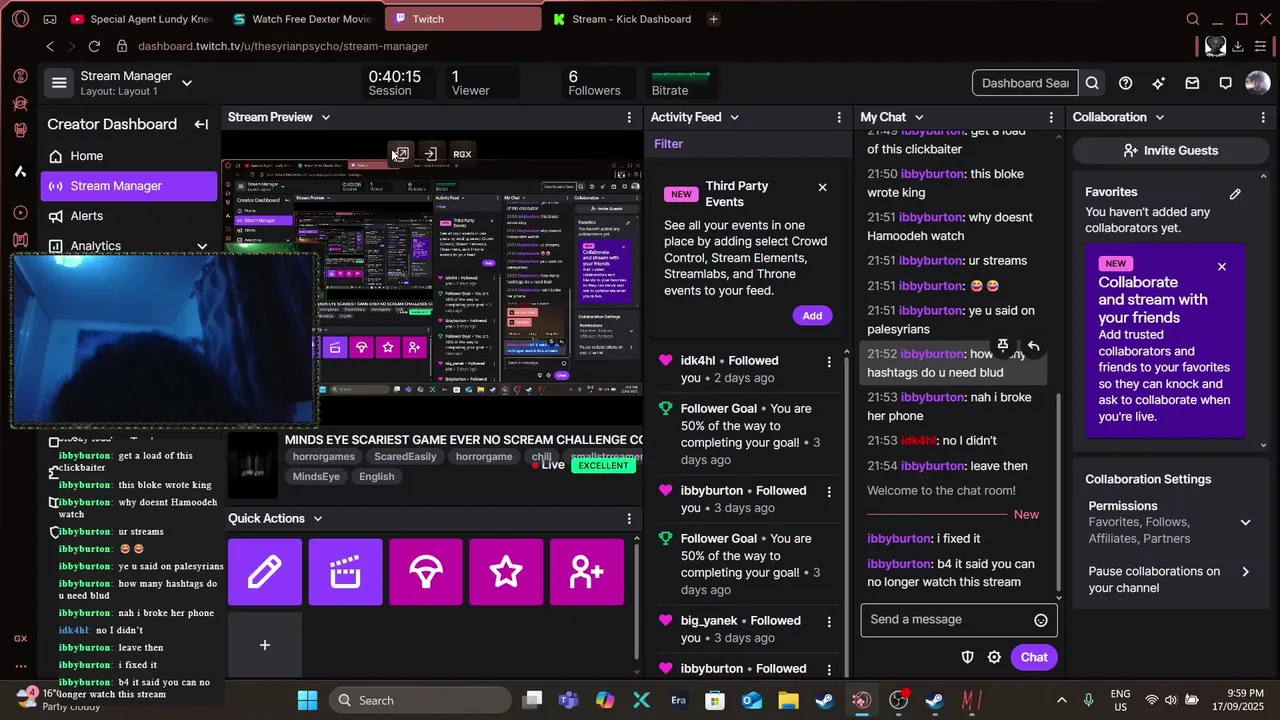Click the moderator shield icon below chat
The image size is (1280, 720).
tap(967, 657)
